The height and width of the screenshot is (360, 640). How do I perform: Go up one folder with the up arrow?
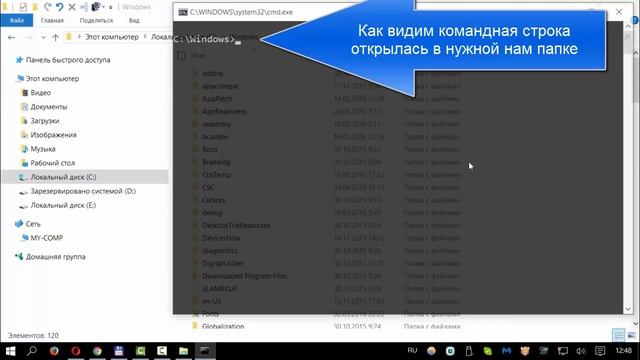[x=56, y=37]
